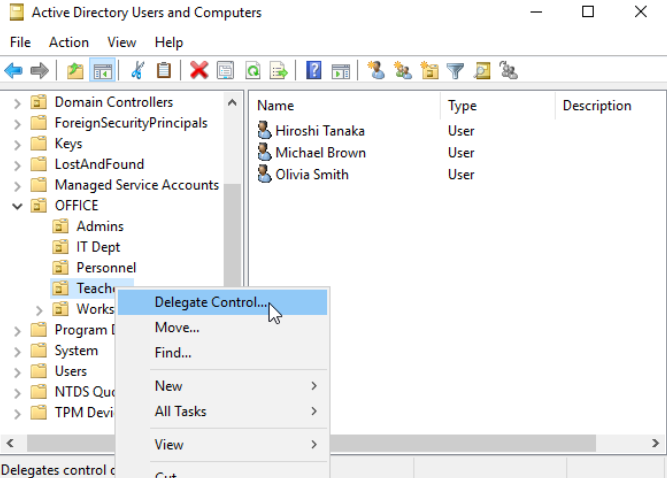Click the Filter funnel toolbar icon
This screenshot has width=667, height=478.
[x=456, y=71]
